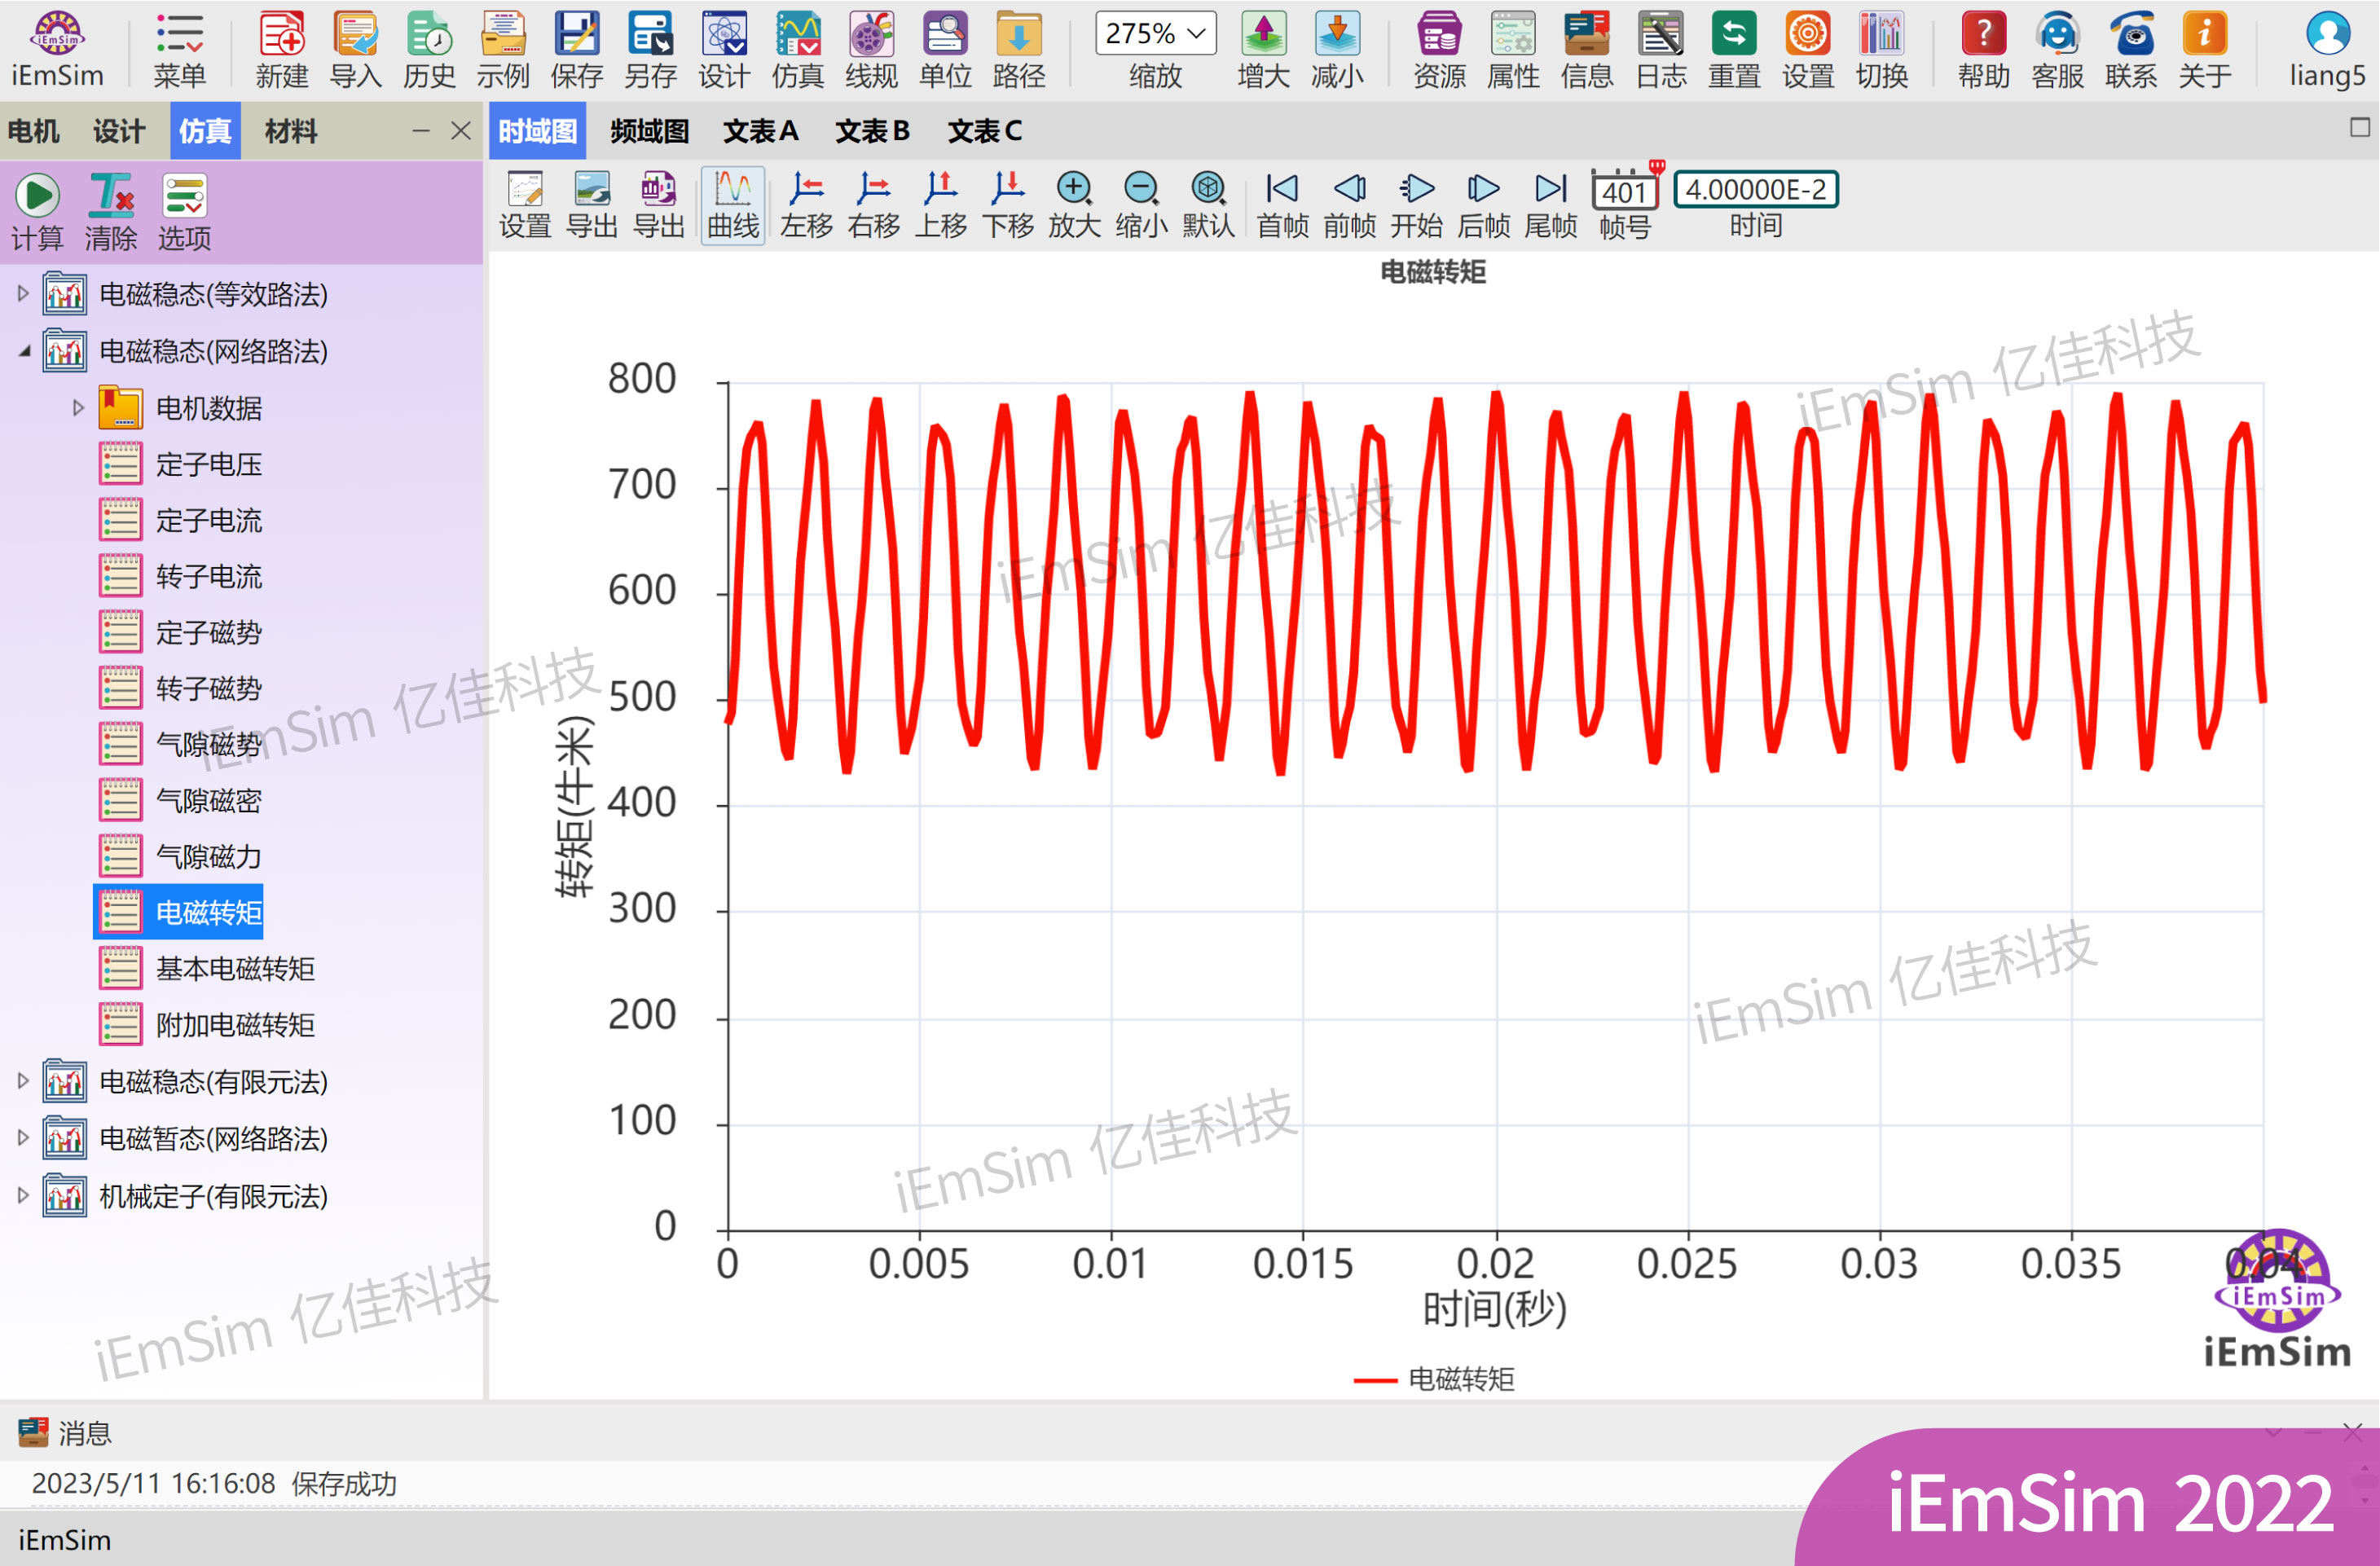This screenshot has height=1566, width=2380.
Task: Click the 帧号 frame number field 401
Action: pos(1625,191)
